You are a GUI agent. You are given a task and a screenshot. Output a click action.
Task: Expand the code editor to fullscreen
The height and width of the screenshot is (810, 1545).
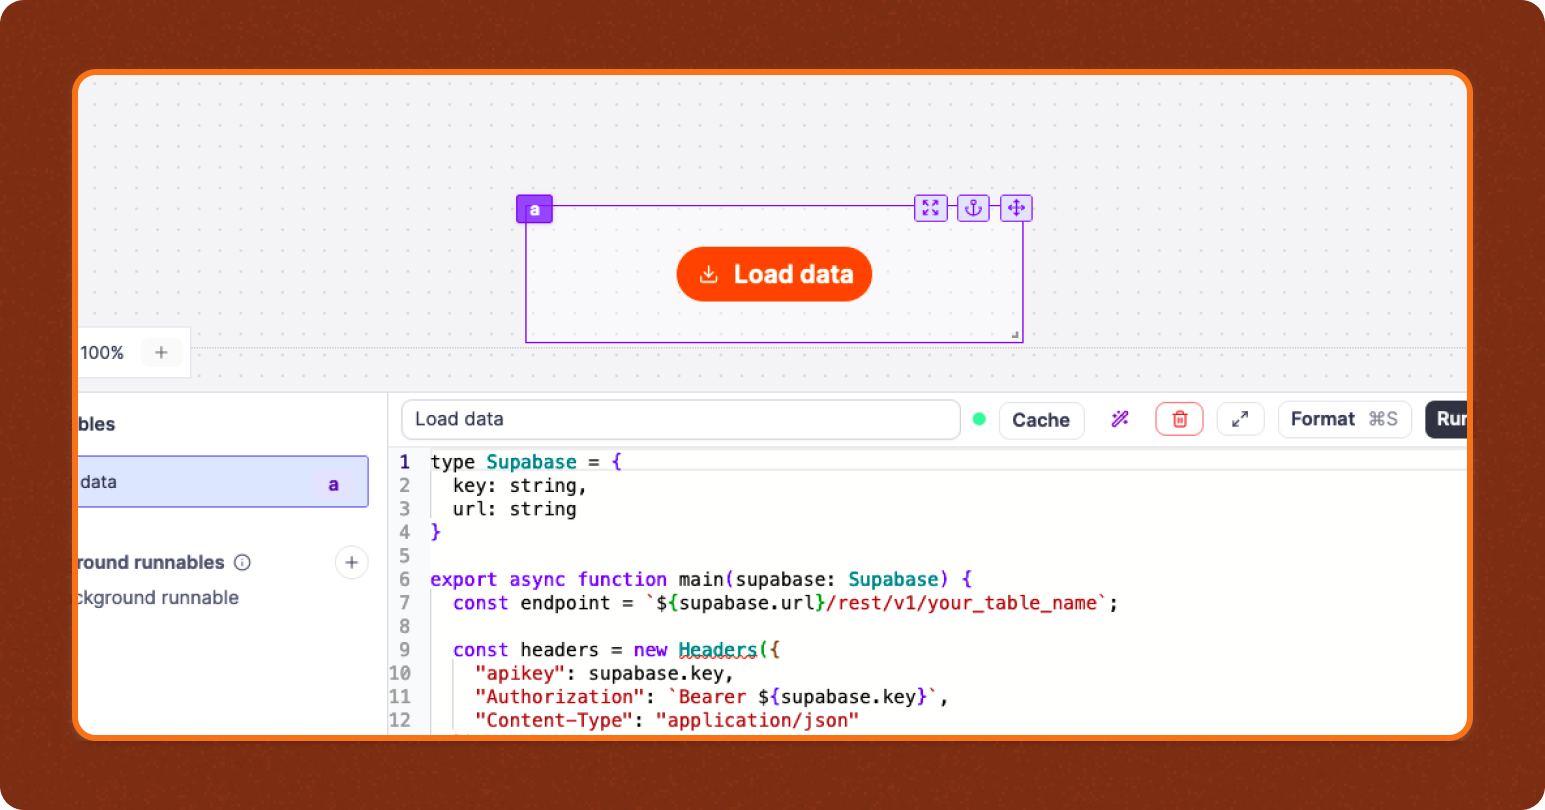(x=1240, y=420)
